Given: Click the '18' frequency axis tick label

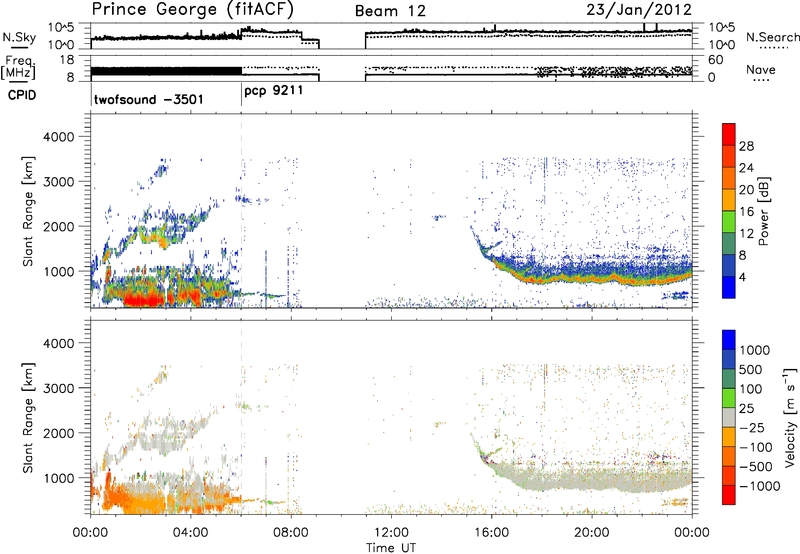Looking at the screenshot, I should coord(68,60).
